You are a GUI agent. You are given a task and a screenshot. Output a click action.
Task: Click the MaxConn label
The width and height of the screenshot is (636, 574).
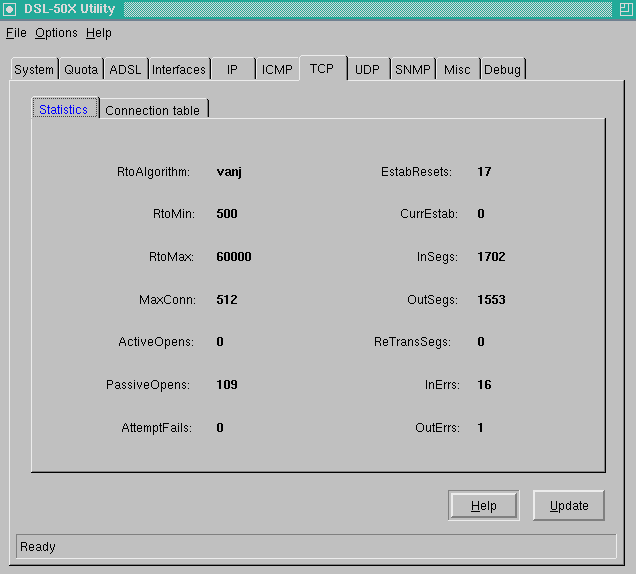tap(167, 300)
